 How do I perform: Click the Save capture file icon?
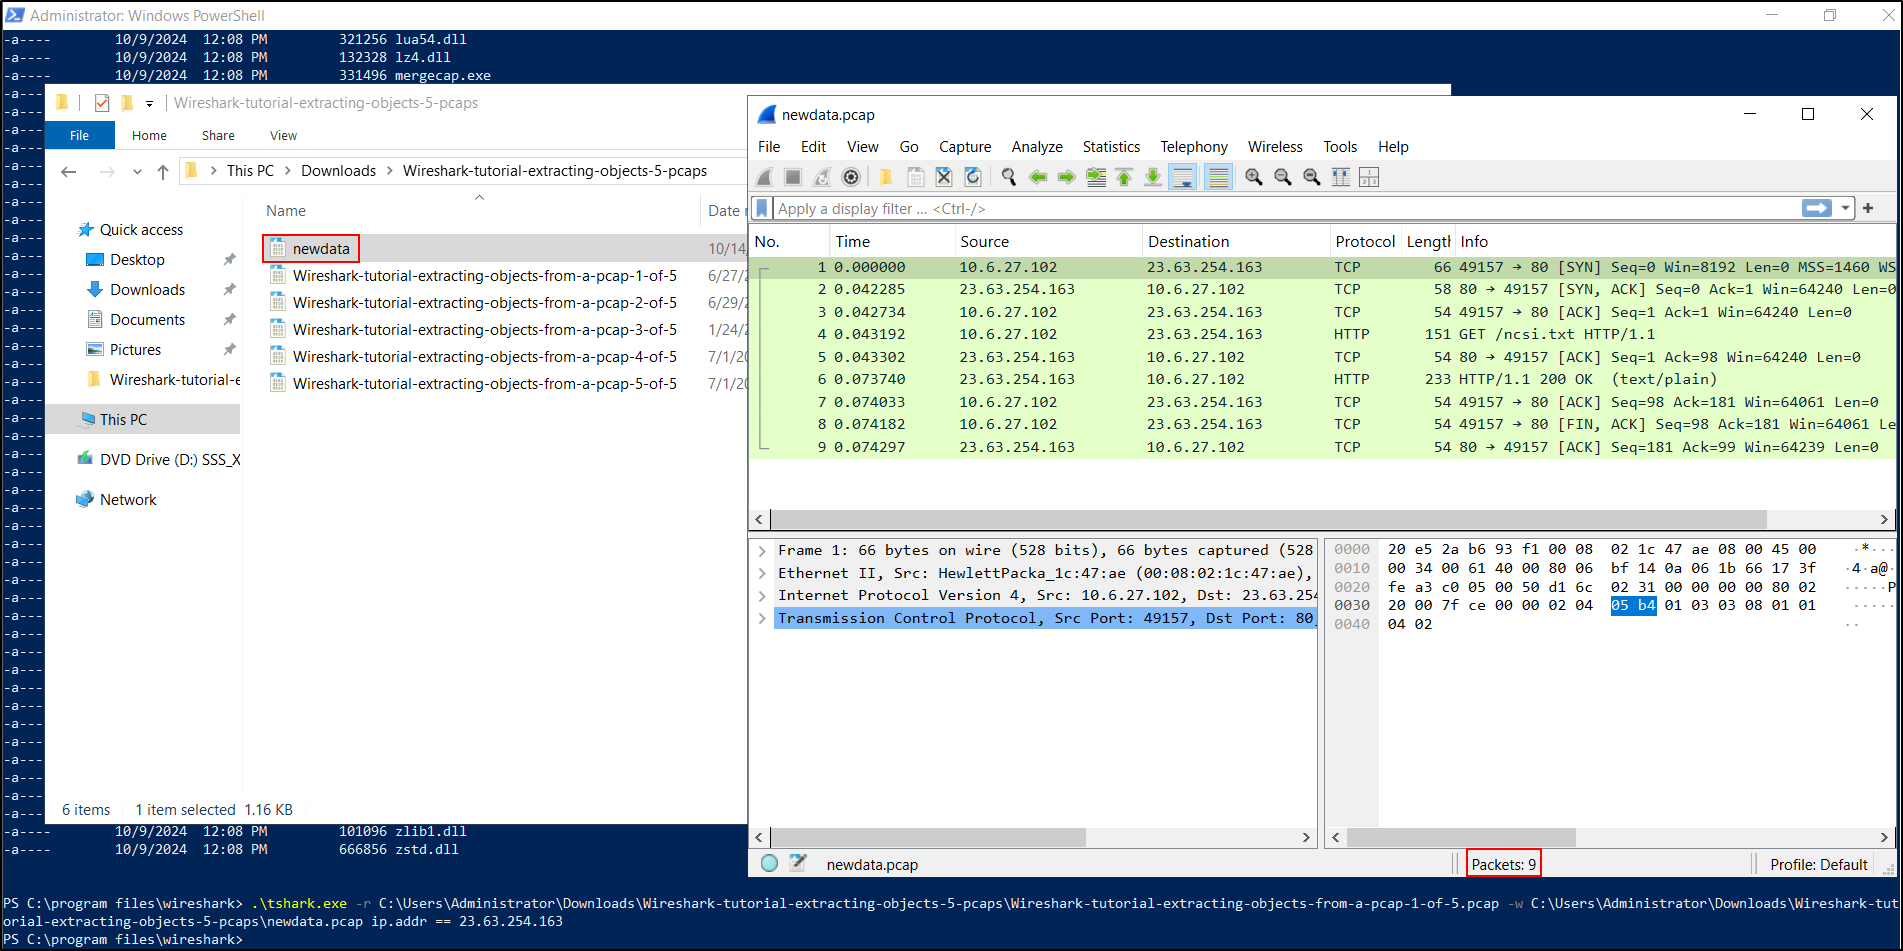click(915, 177)
